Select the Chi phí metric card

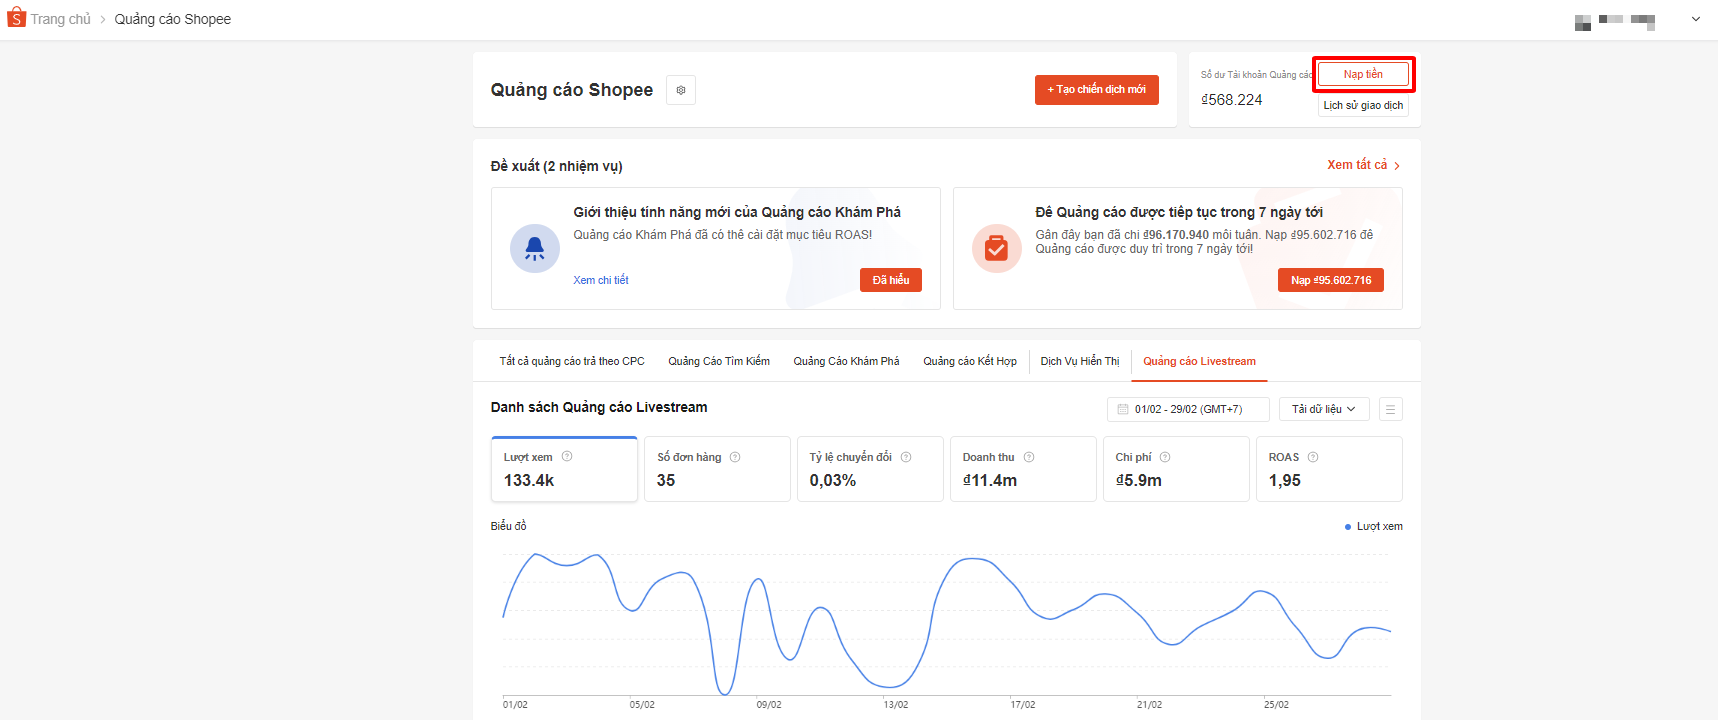tap(1176, 469)
